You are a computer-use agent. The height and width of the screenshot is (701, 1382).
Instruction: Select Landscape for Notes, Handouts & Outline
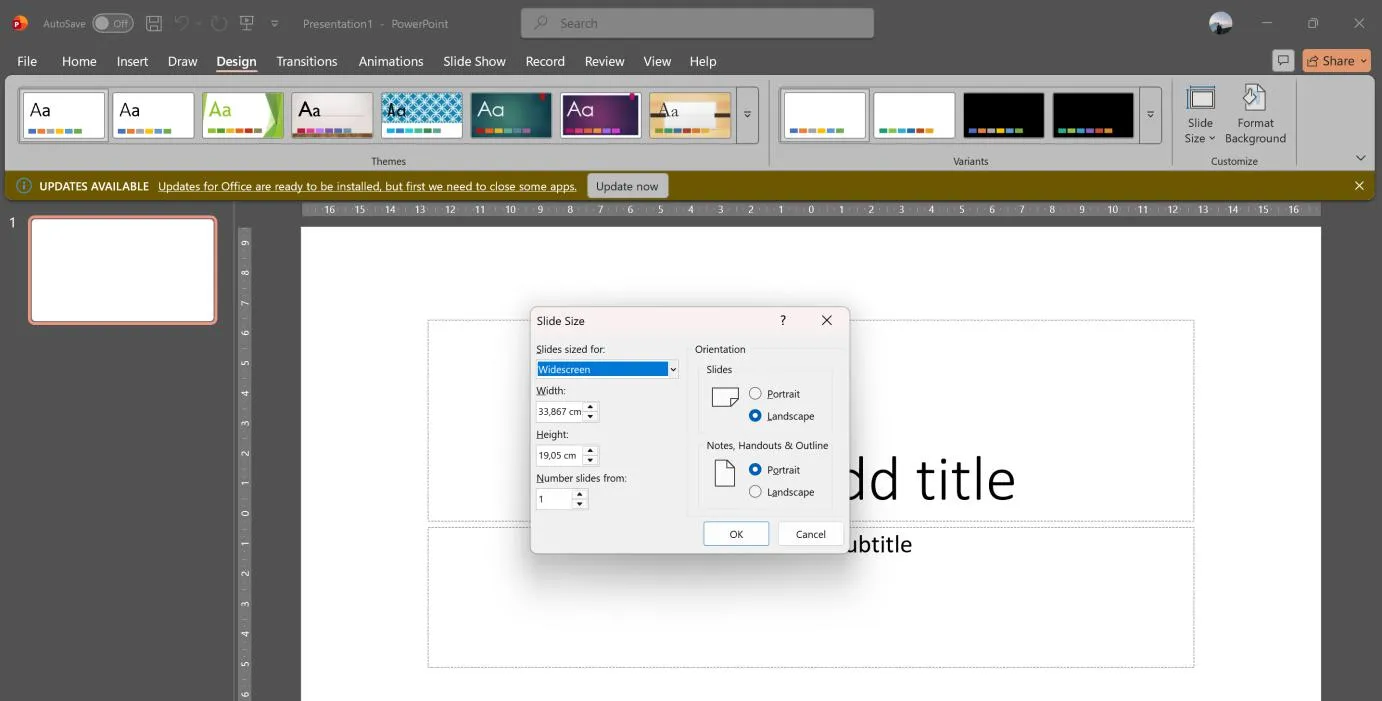point(755,492)
